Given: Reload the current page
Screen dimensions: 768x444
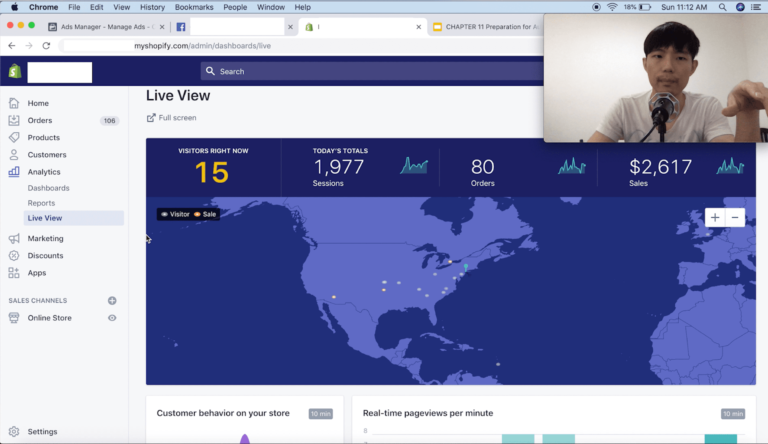Looking at the screenshot, I should [46, 46].
